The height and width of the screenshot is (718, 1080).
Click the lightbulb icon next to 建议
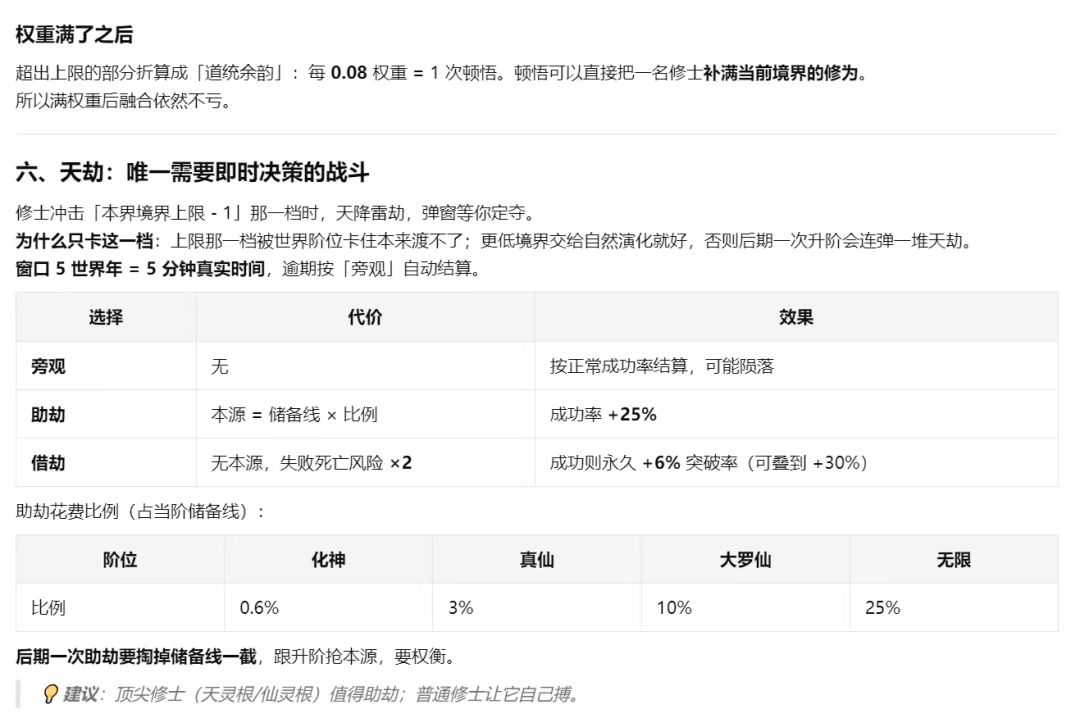point(50,694)
